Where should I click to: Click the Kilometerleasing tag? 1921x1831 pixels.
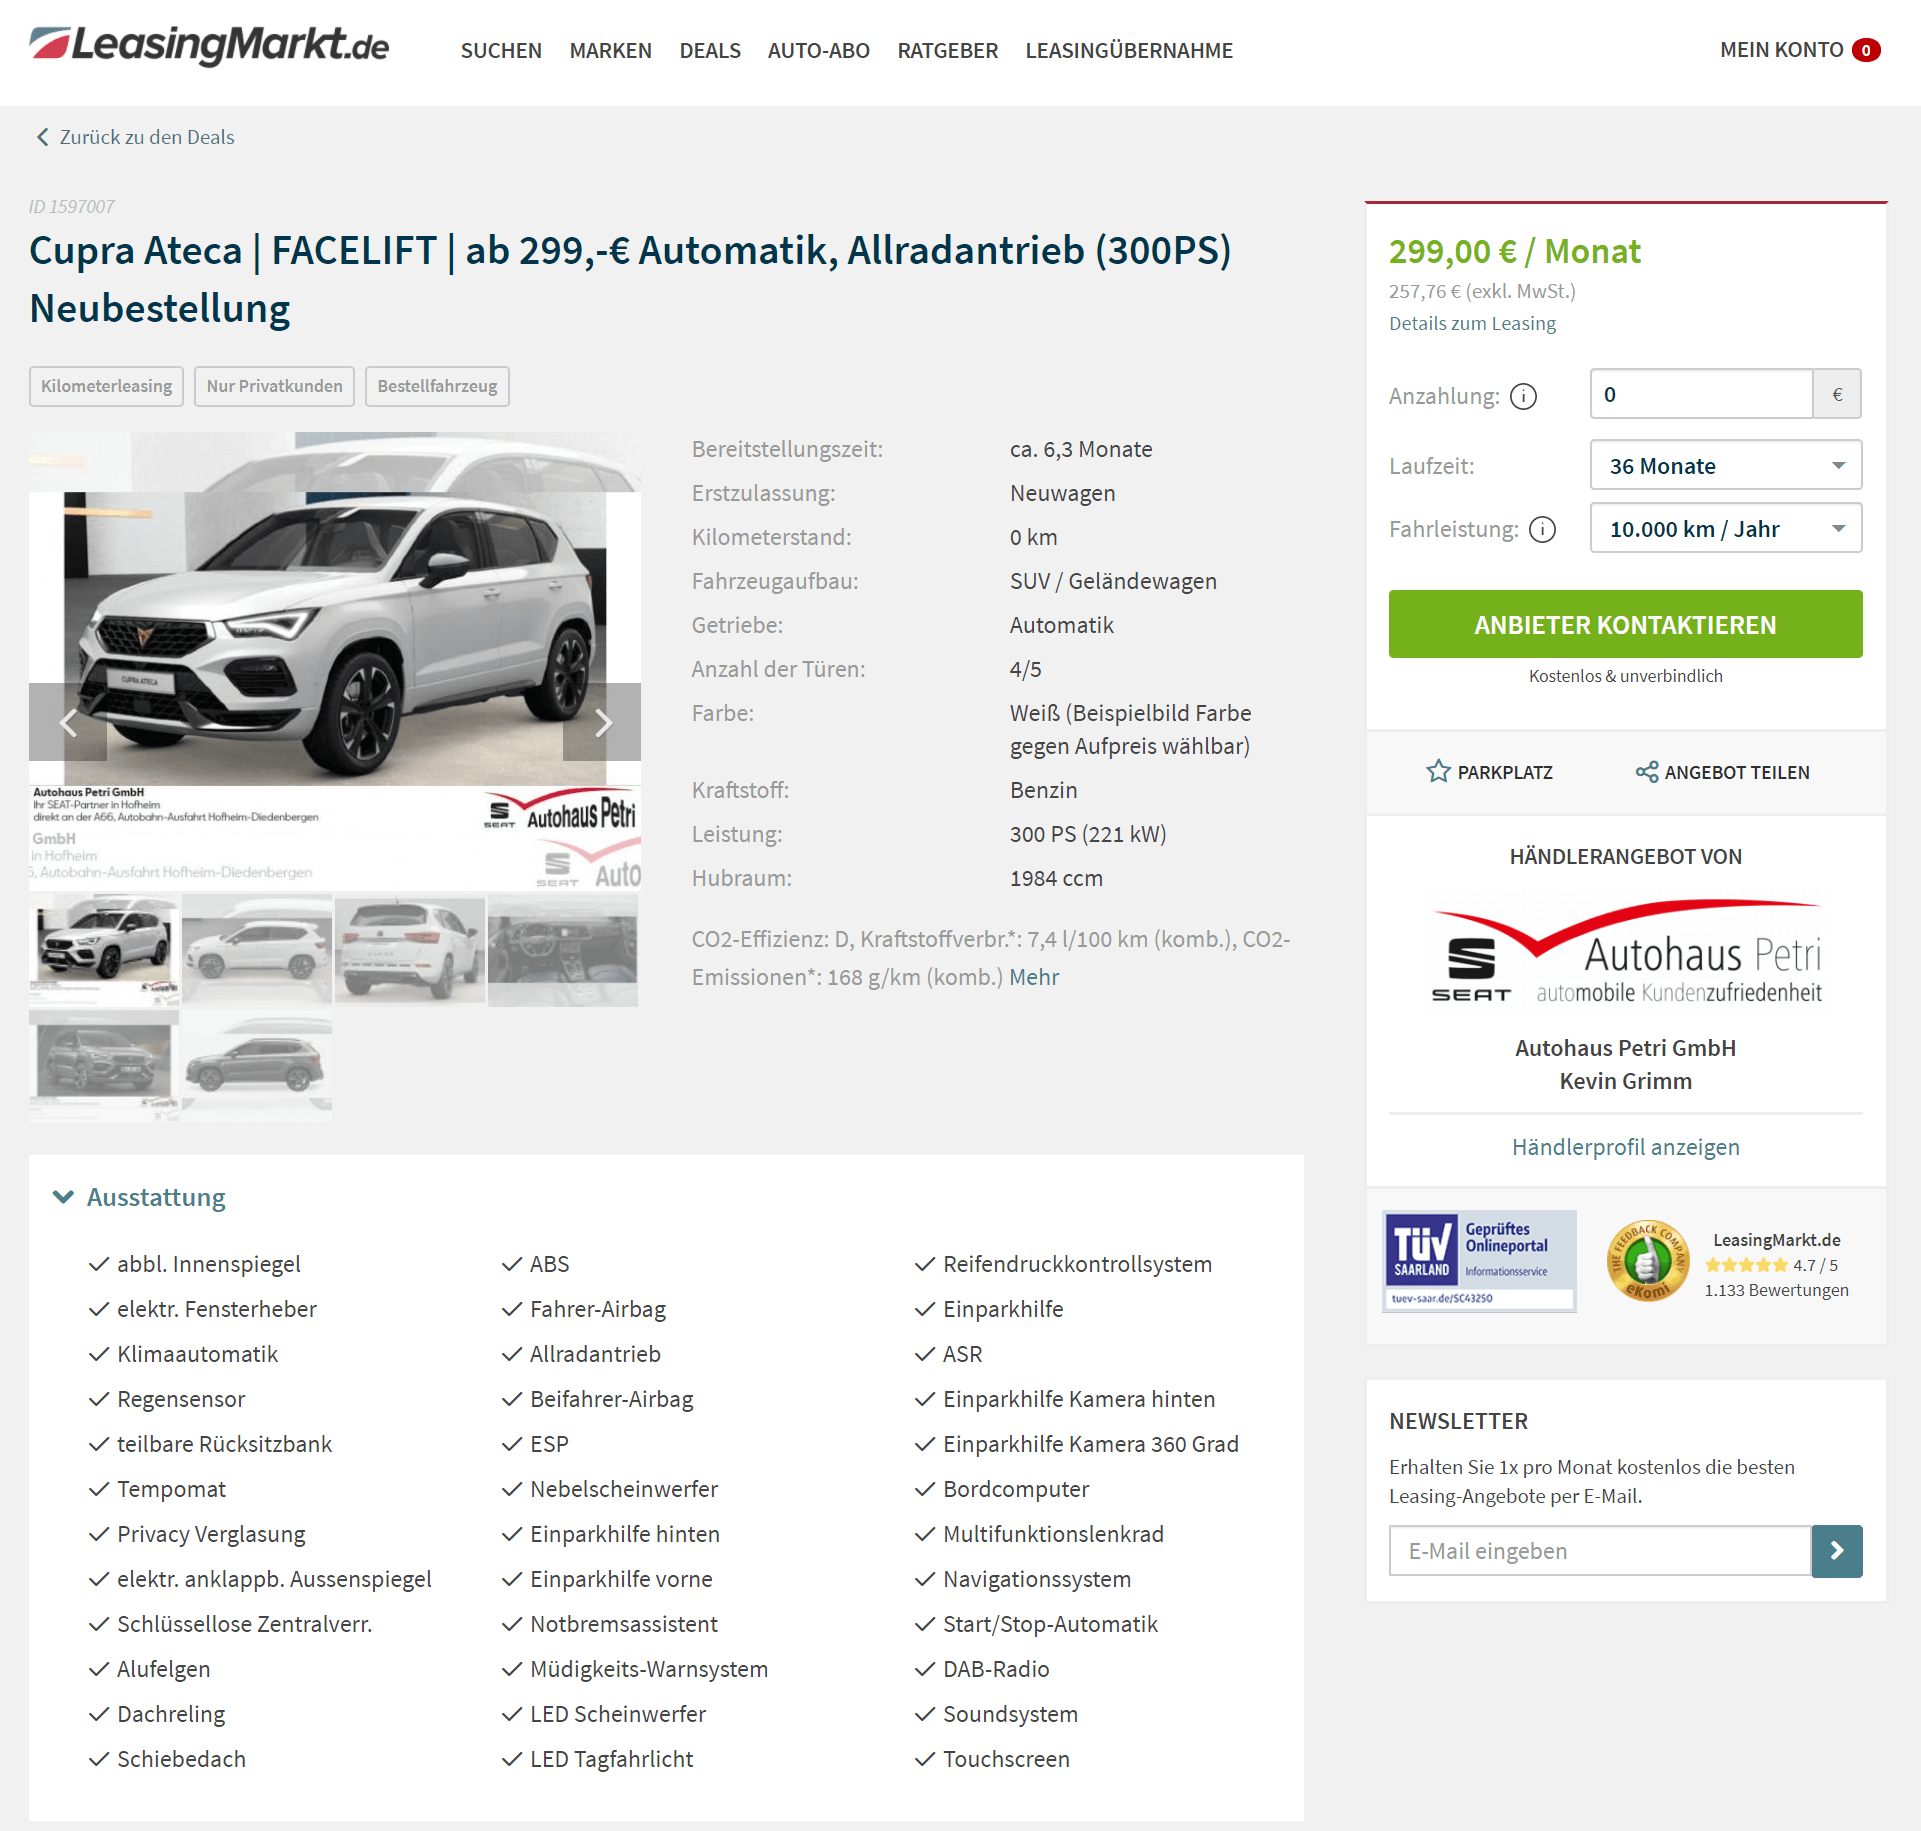tap(106, 386)
